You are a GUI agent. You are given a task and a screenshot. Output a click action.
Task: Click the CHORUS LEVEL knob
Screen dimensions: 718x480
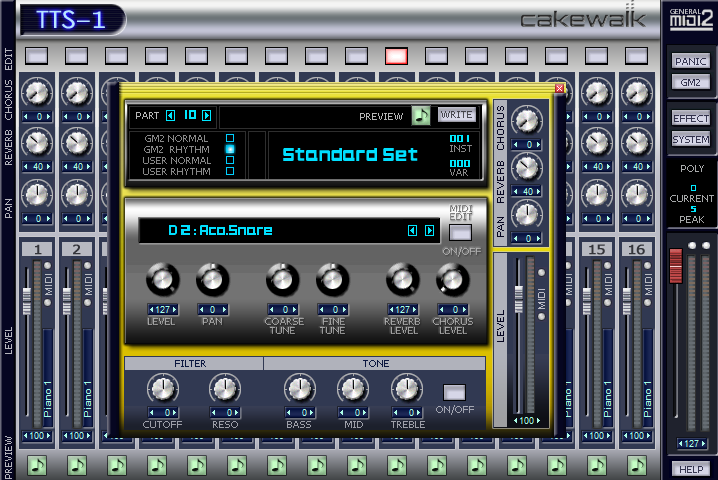tap(452, 279)
